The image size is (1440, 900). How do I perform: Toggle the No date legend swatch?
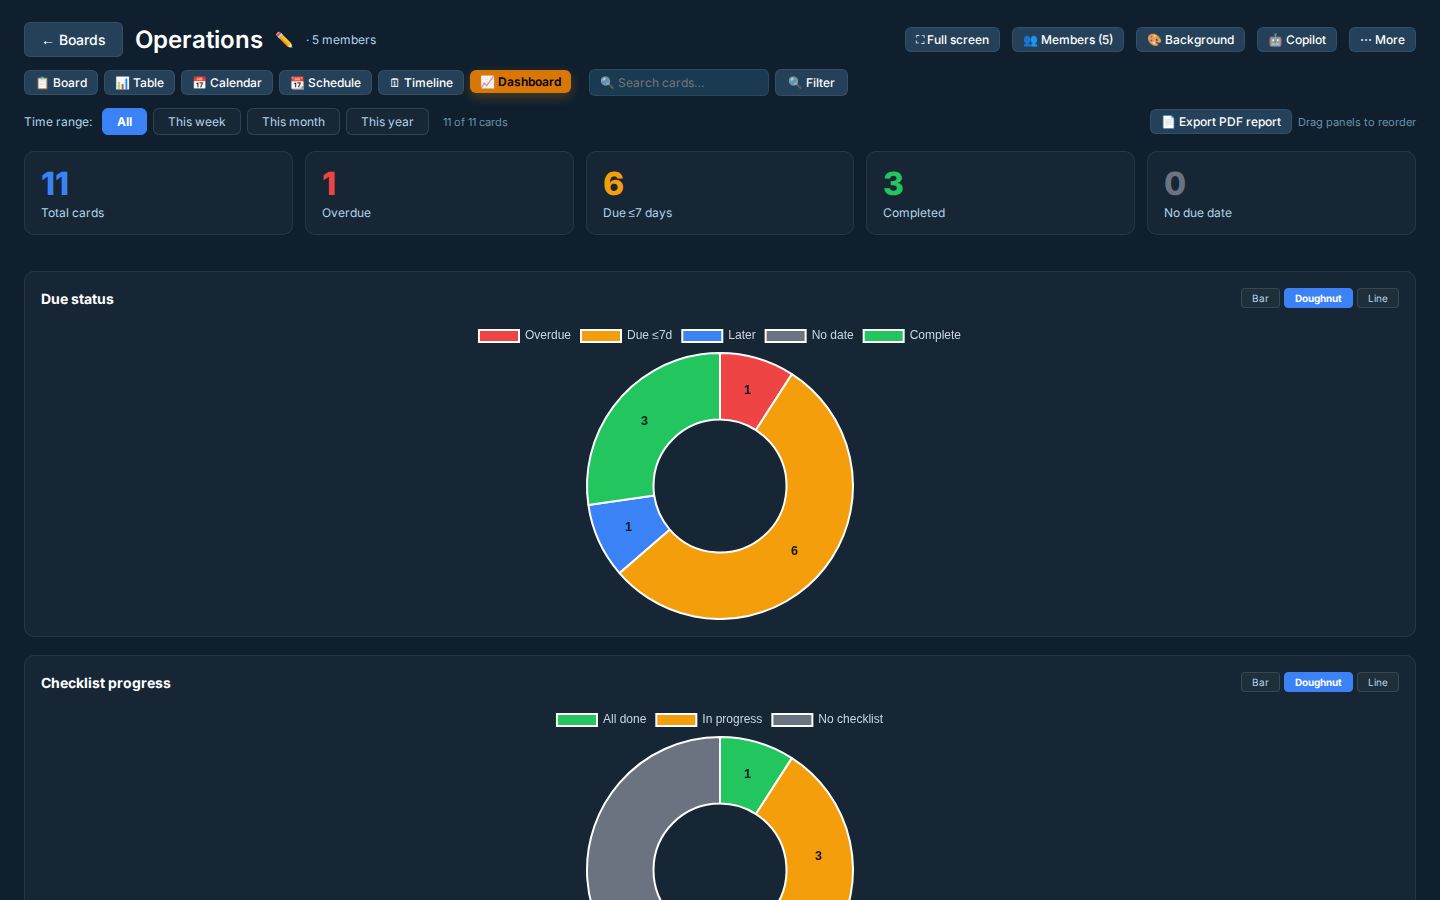tap(786, 336)
